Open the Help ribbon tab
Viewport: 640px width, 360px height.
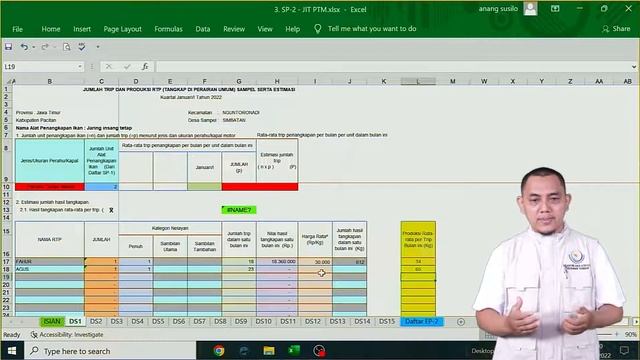(292, 29)
